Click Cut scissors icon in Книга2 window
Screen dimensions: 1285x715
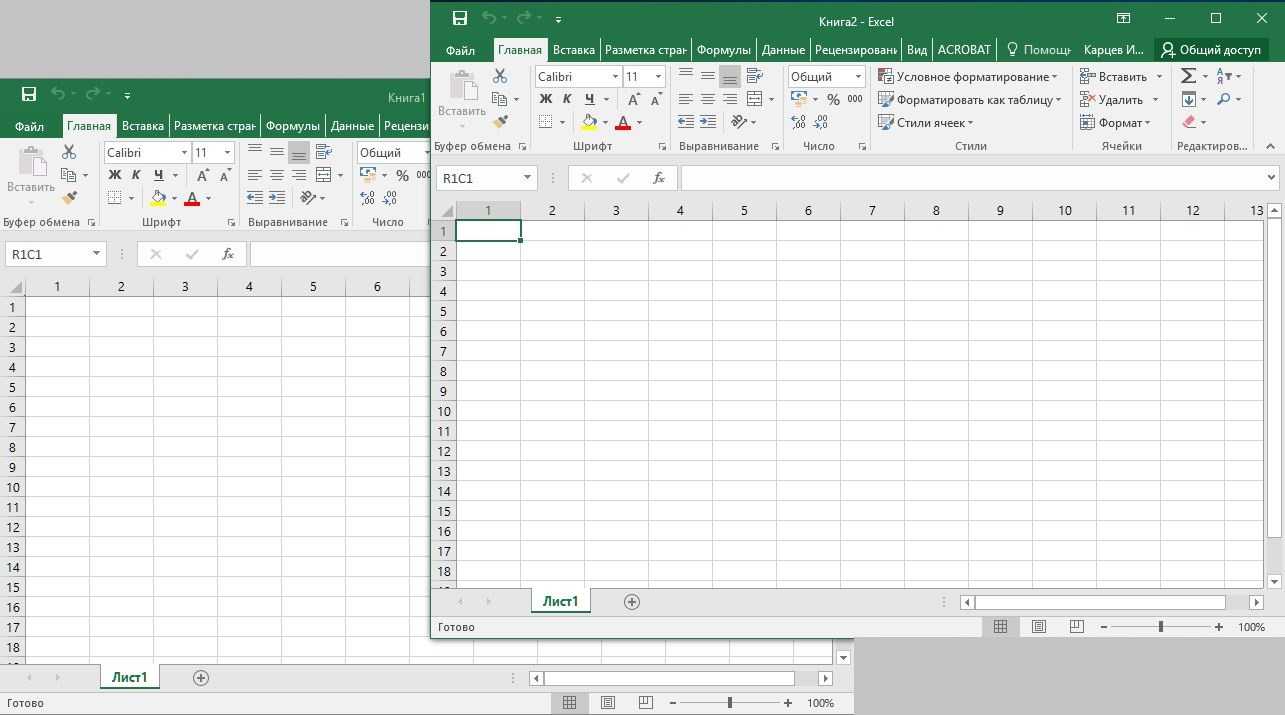[x=500, y=76]
